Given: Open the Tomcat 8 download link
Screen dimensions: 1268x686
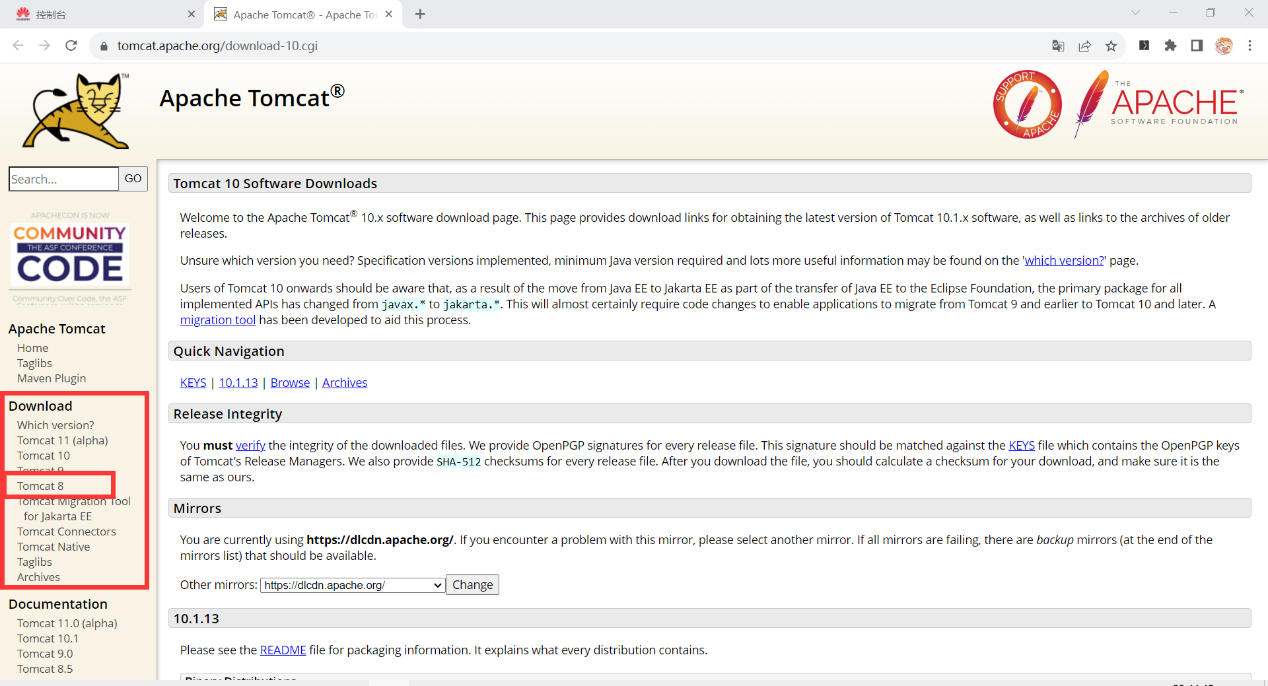Looking at the screenshot, I should (x=41, y=486).
